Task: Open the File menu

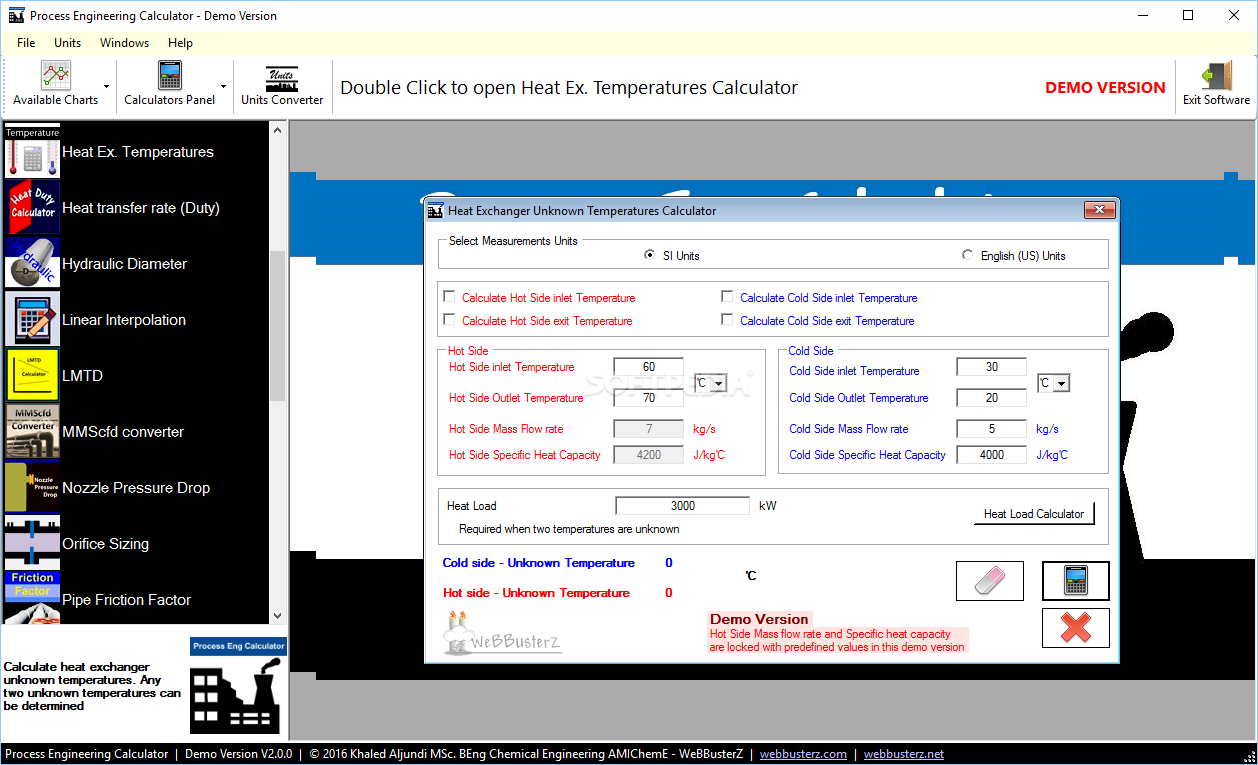Action: point(26,43)
